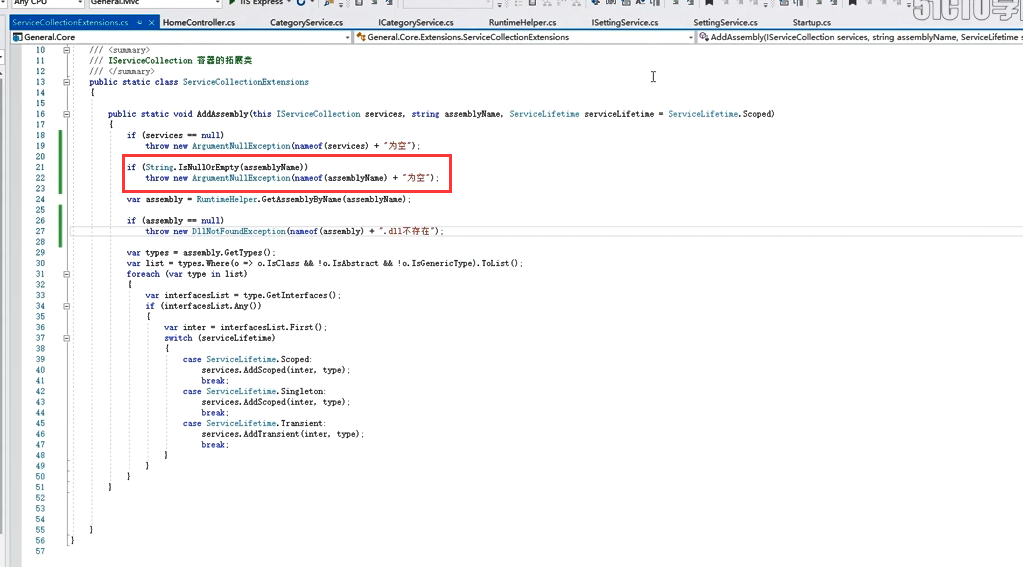Viewport: 1023px width, 567px height.
Task: Collapse the ServiceCollectionExtensions class at line 13
Action: coord(67,82)
